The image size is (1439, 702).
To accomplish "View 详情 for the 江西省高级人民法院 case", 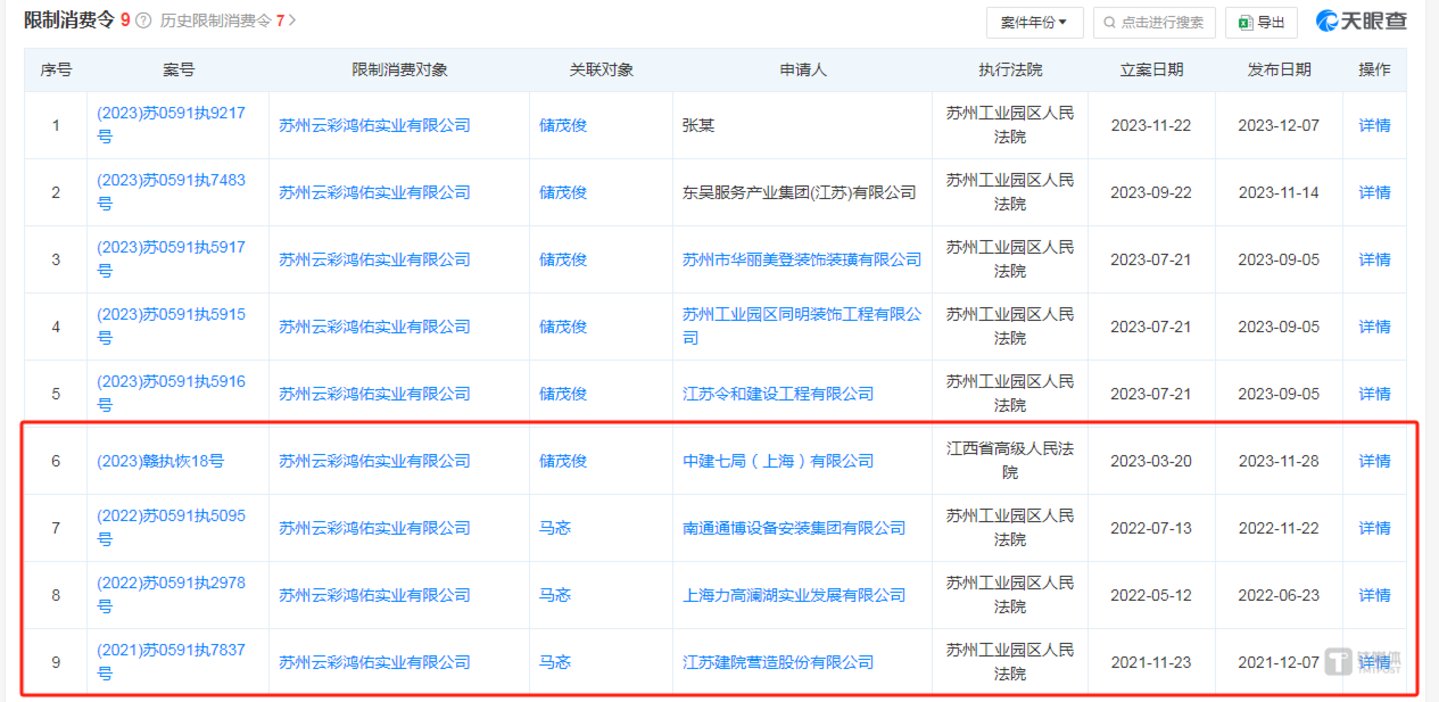I will [x=1374, y=461].
